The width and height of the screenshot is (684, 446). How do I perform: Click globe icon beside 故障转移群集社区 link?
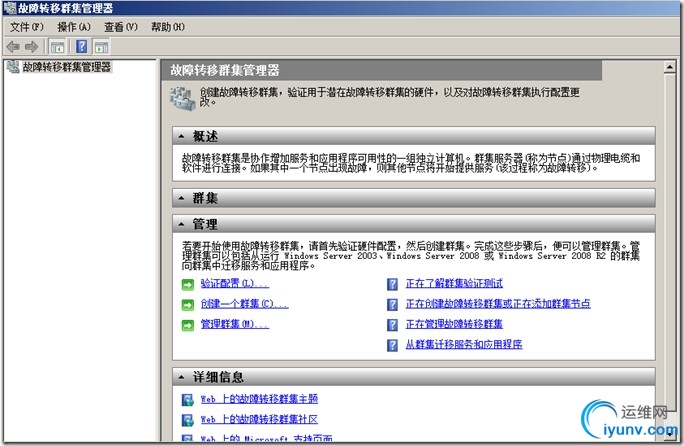[188, 420]
